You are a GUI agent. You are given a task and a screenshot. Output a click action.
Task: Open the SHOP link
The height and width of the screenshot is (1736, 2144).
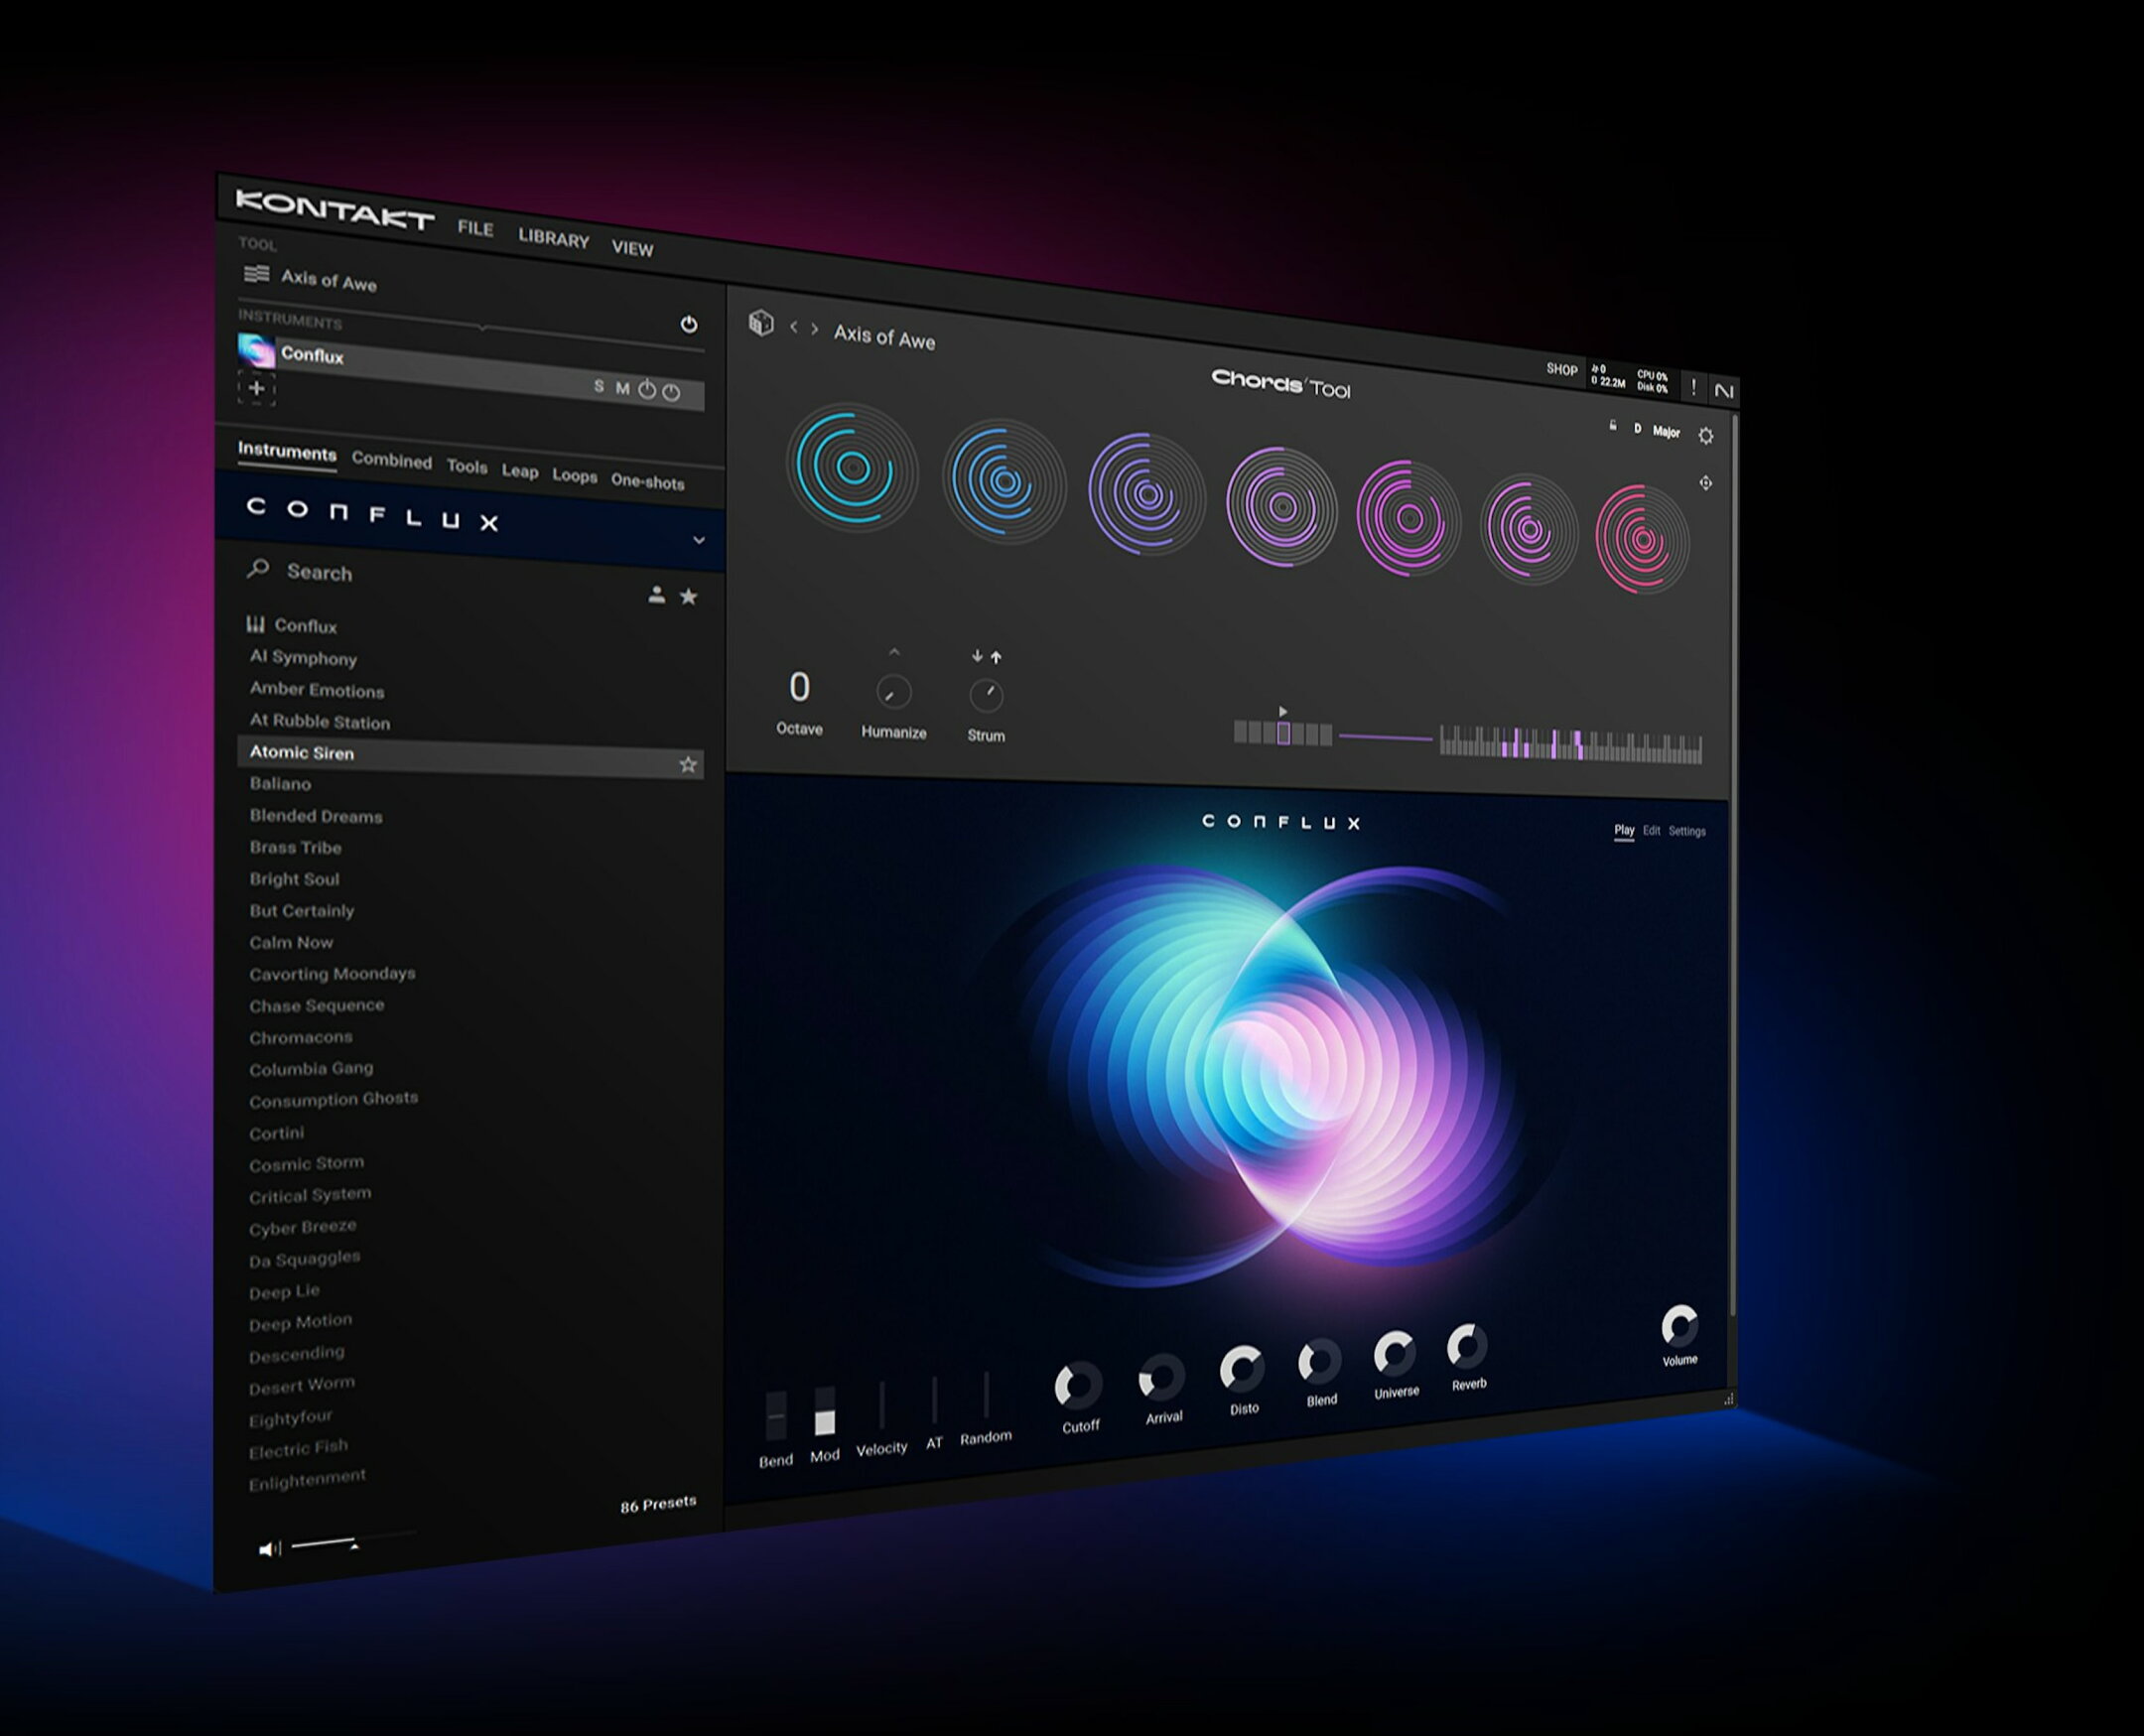tap(1561, 369)
